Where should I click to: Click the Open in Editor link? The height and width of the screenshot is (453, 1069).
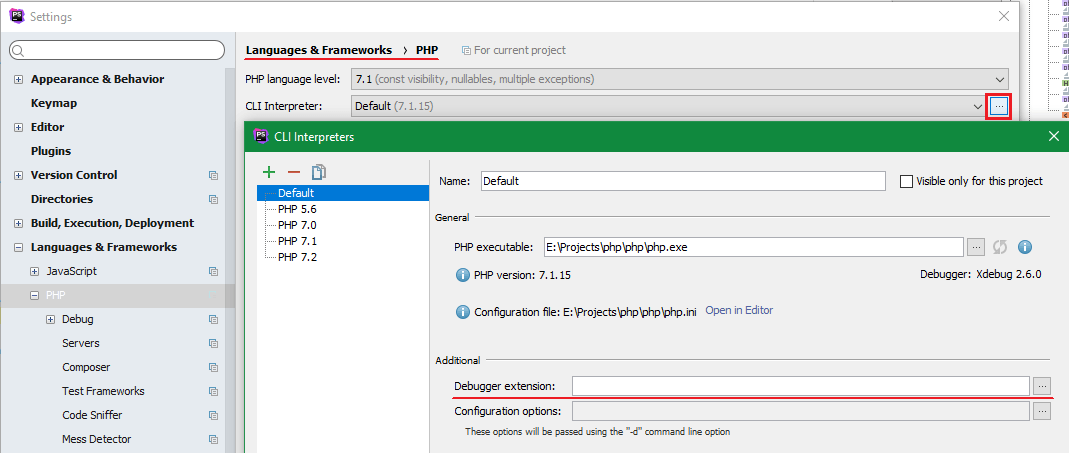(x=739, y=310)
